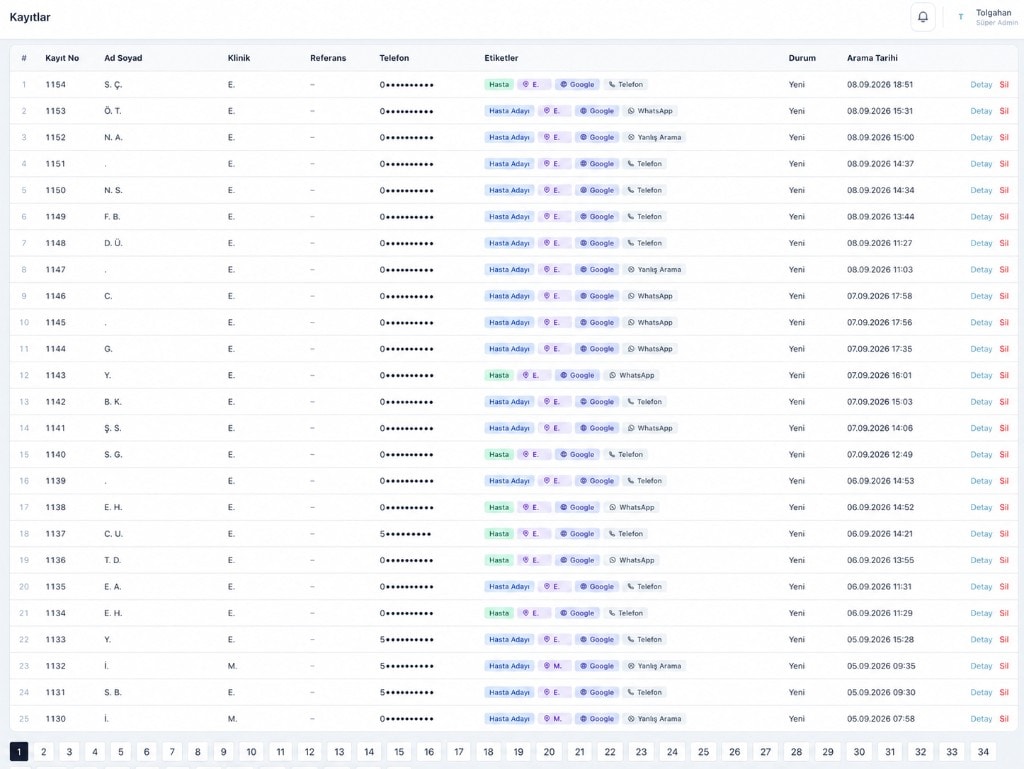This screenshot has height=769, width=1024.
Task: Click the Durum column header
Action: click(x=802, y=58)
